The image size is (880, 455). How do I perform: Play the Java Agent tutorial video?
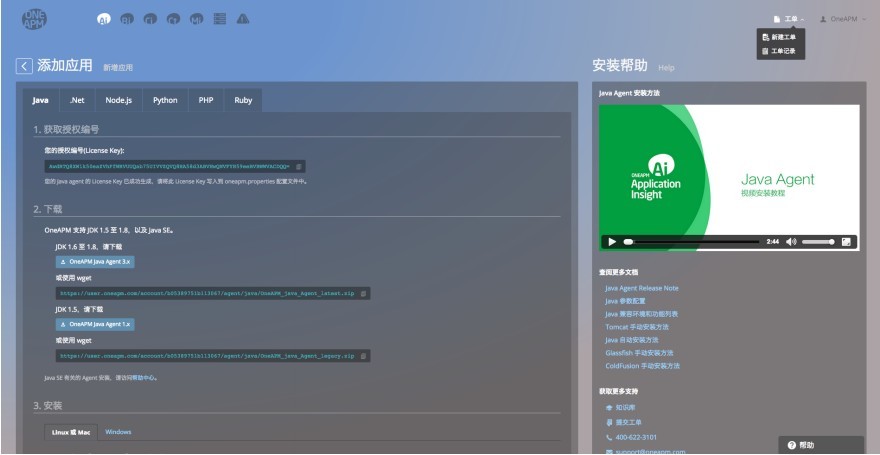(612, 242)
